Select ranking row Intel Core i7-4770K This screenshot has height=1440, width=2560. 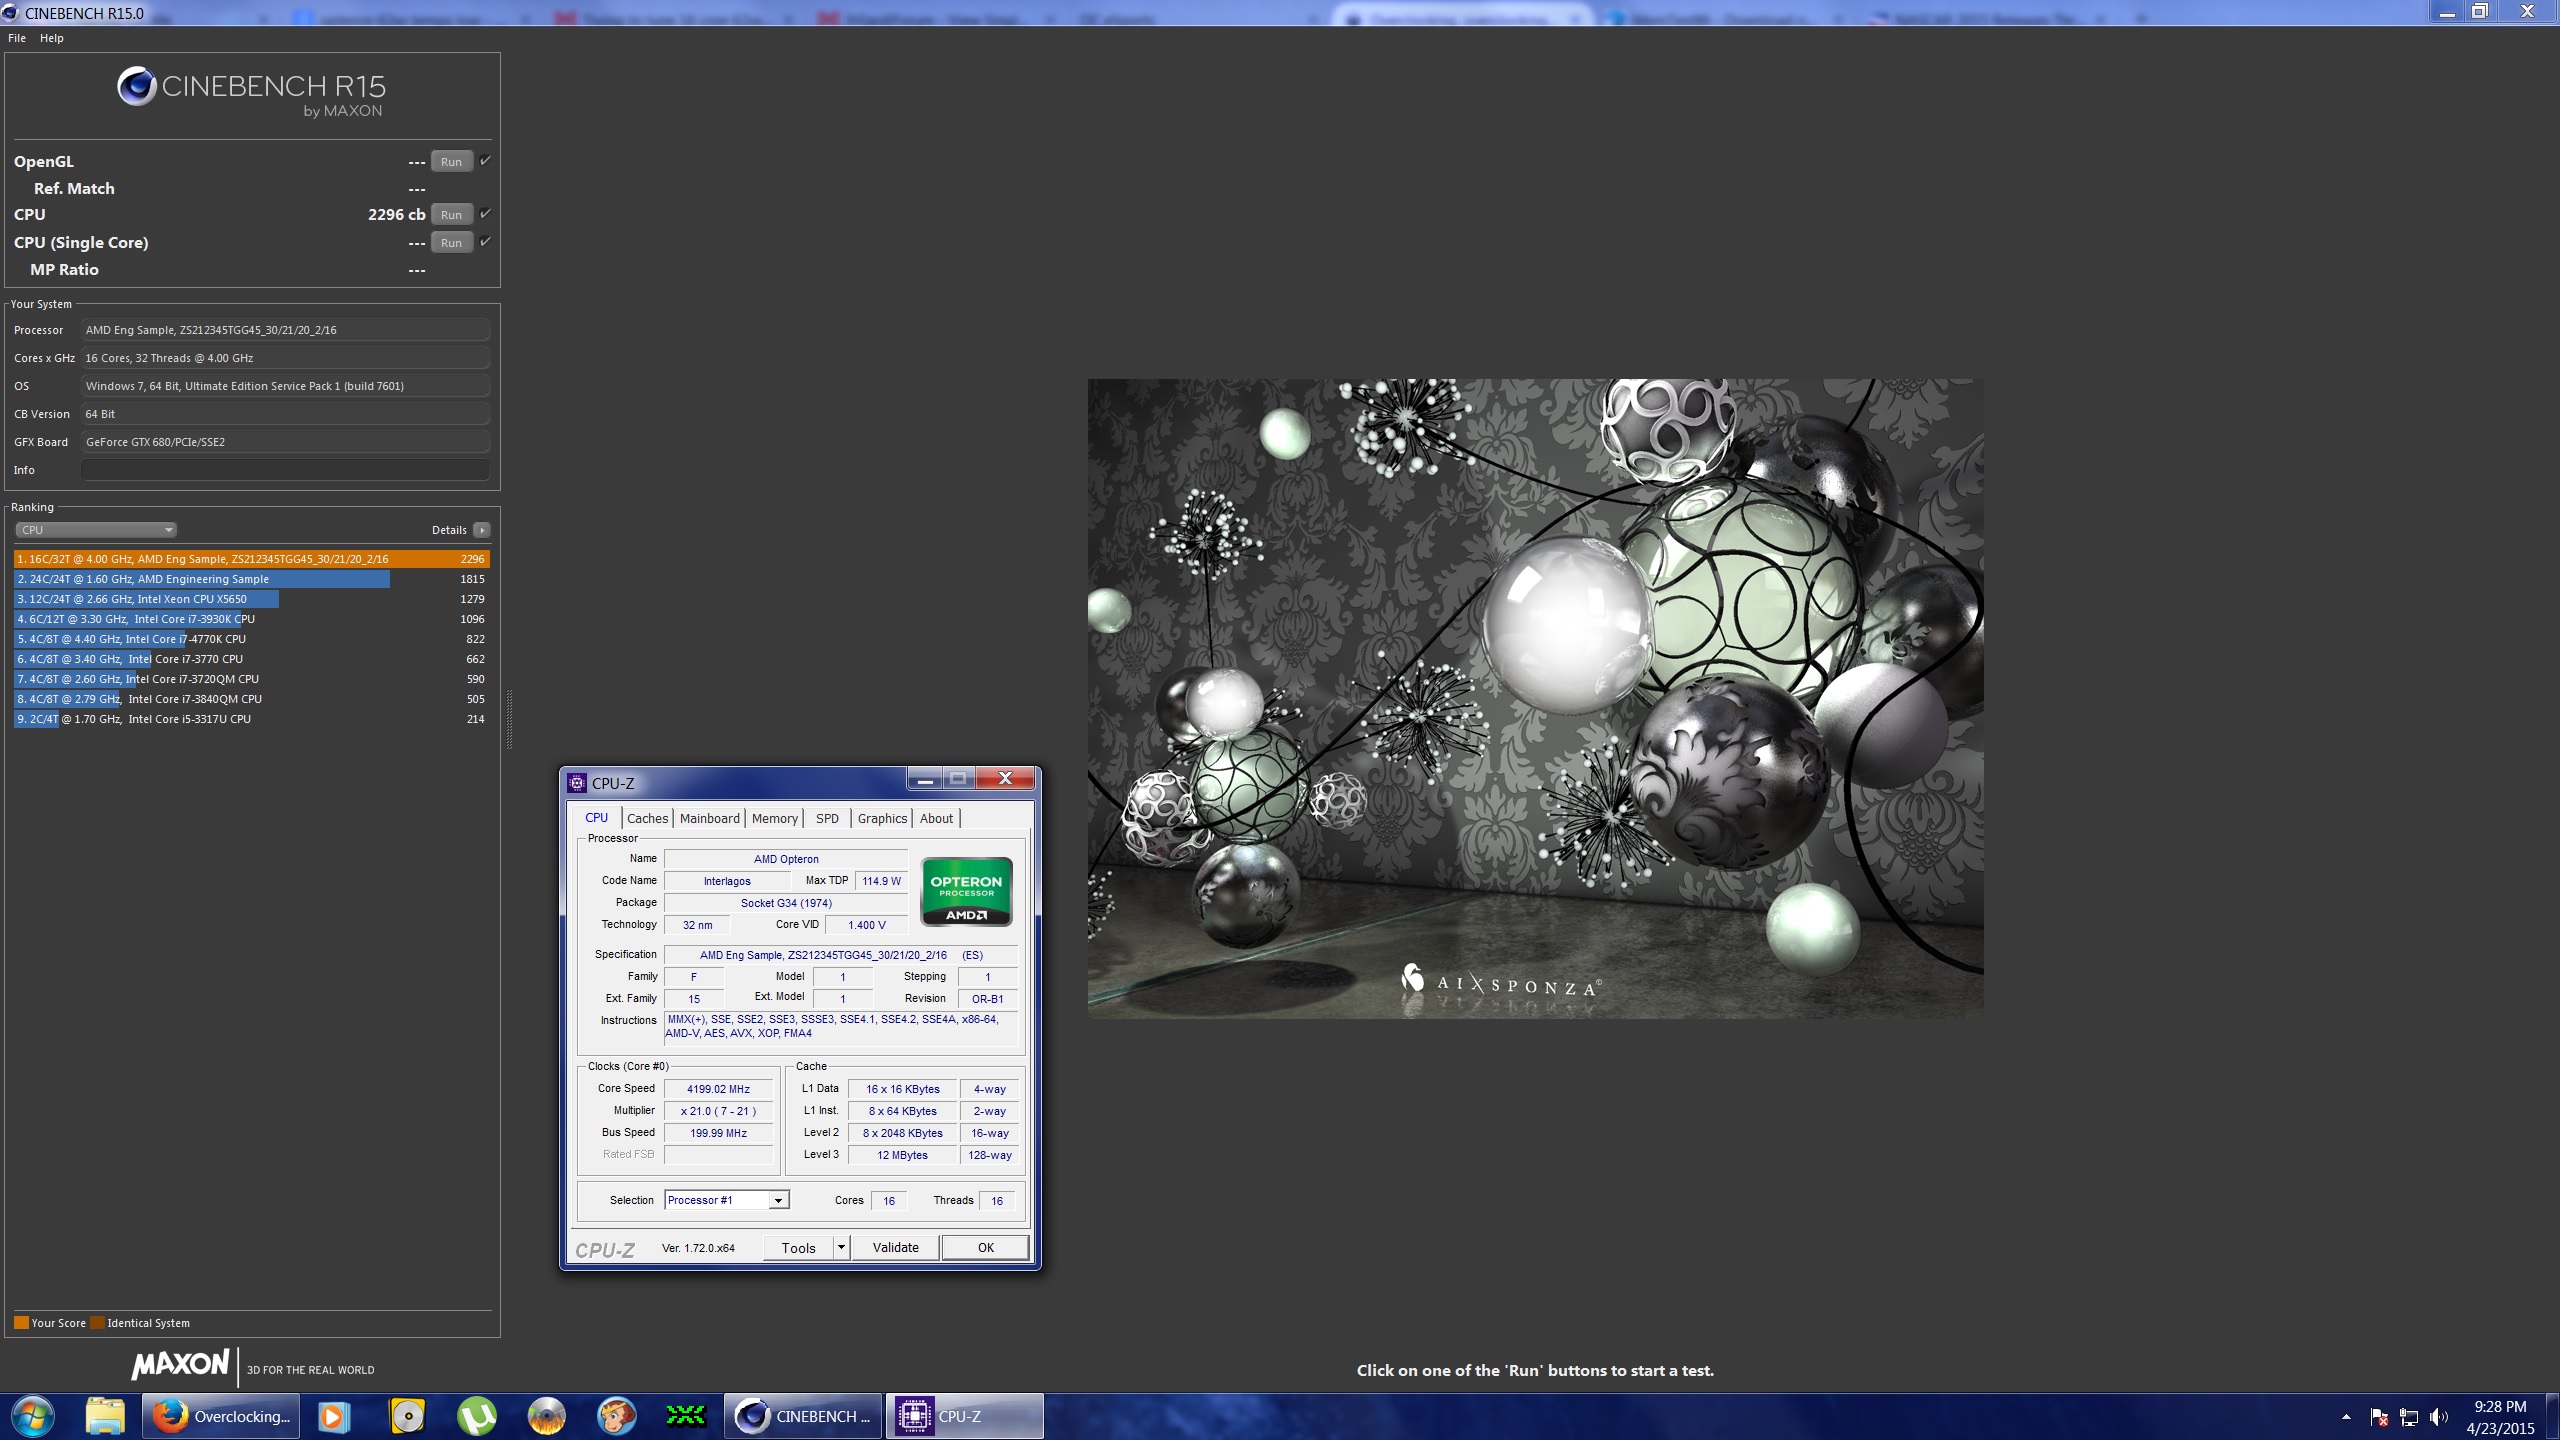tap(251, 639)
